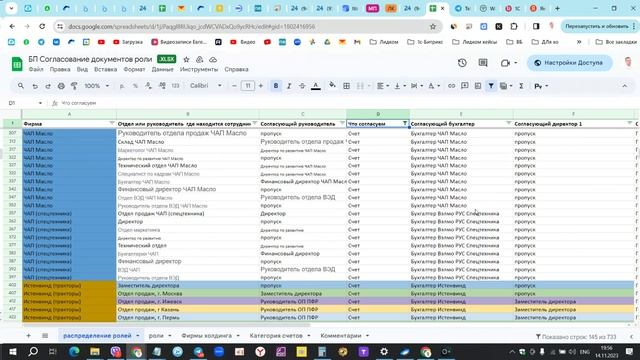
Task: Toggle strikethrough formatting
Action: (x=302, y=86)
